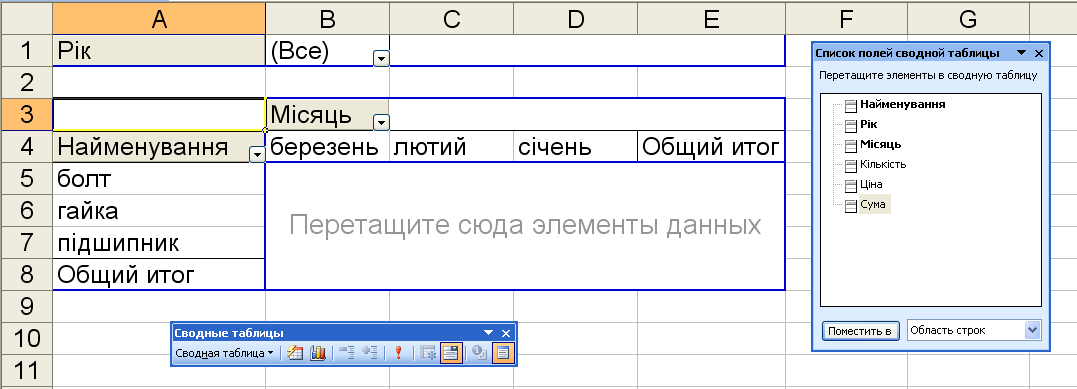
Task: Open the Рік page field dropdown
Action: click(381, 59)
